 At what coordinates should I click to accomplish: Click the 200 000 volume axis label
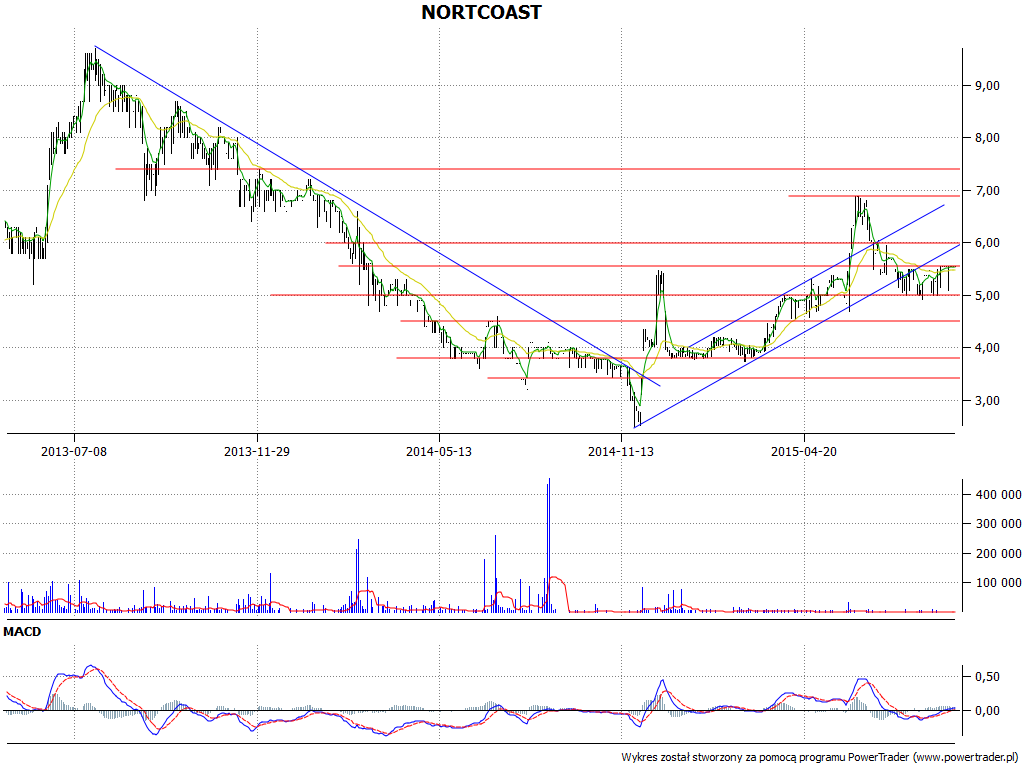pyautogui.click(x=998, y=554)
